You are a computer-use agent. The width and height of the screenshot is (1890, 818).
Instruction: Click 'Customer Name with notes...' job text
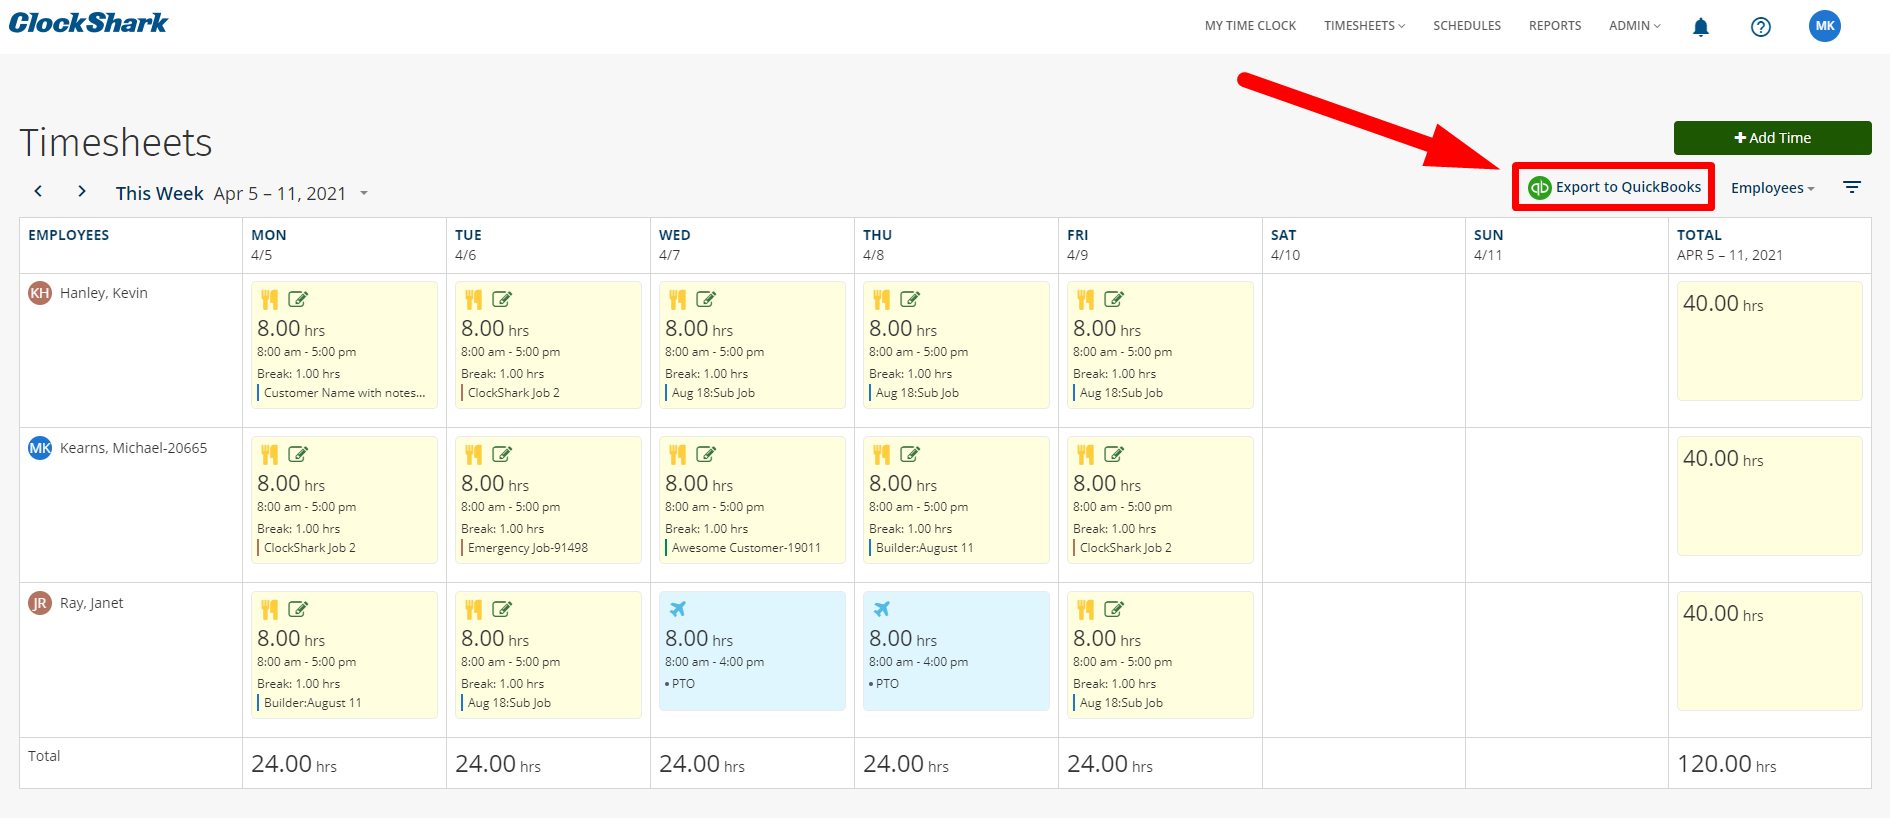[345, 393]
